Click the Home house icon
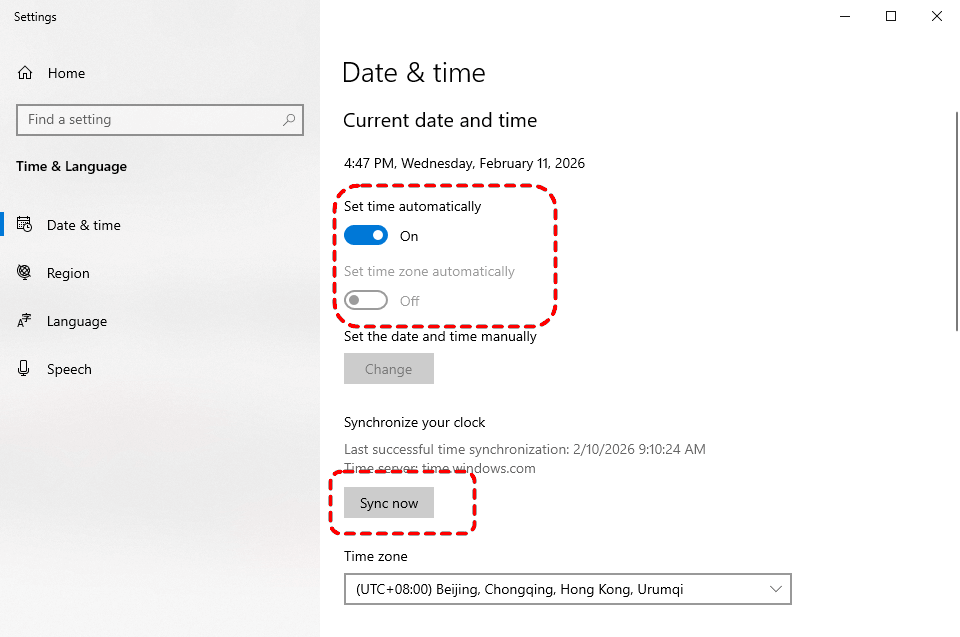This screenshot has width=960, height=637. tap(25, 73)
